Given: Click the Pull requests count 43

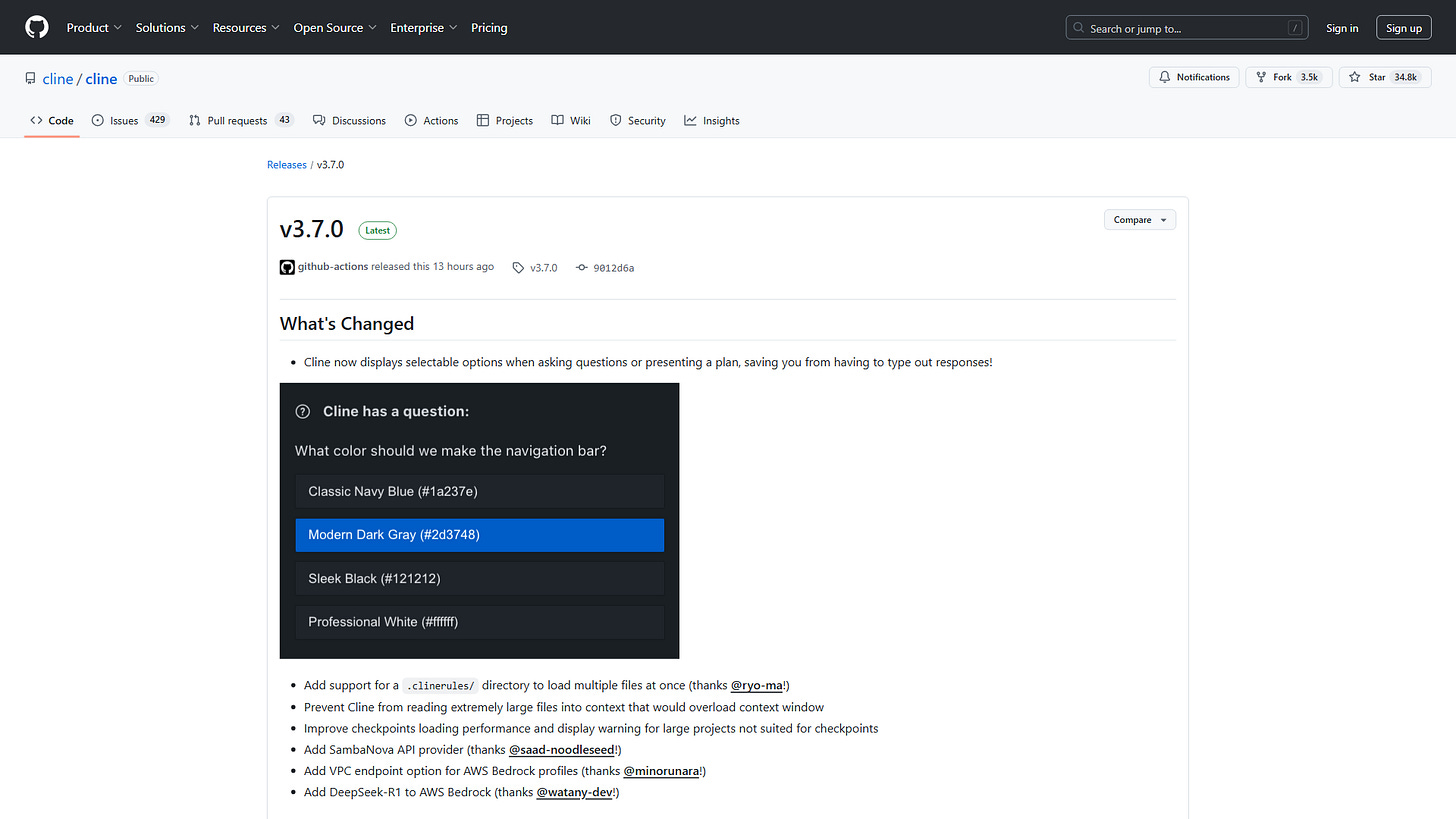Looking at the screenshot, I should click(x=284, y=120).
